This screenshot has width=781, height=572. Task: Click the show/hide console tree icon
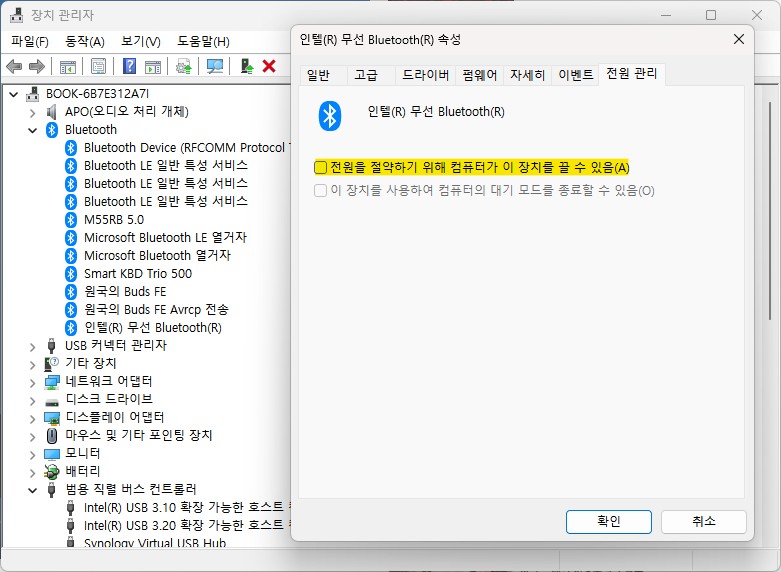67,66
